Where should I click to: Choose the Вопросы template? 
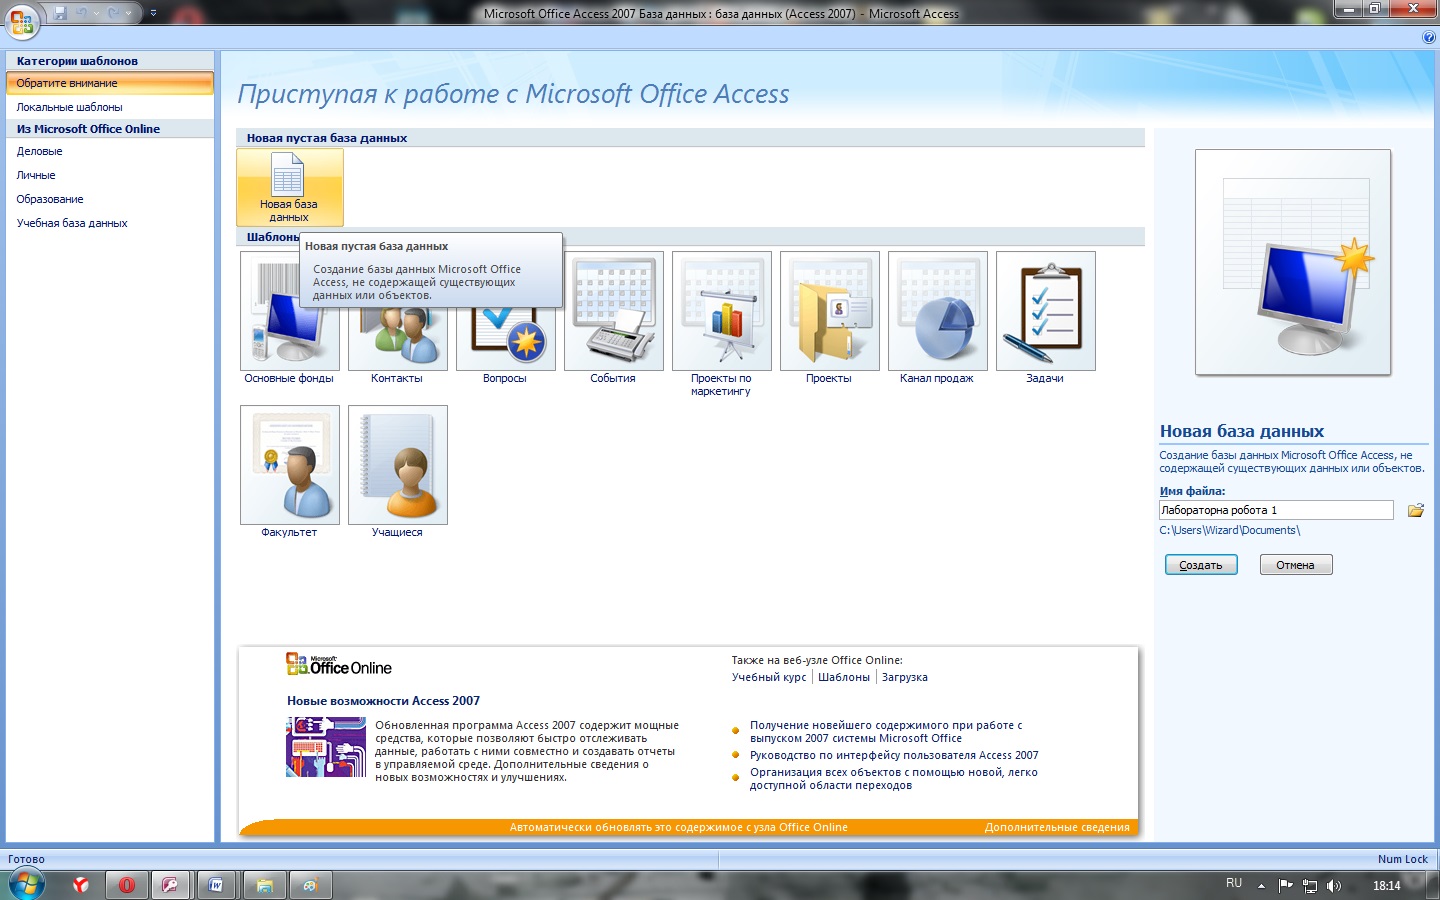coord(505,318)
